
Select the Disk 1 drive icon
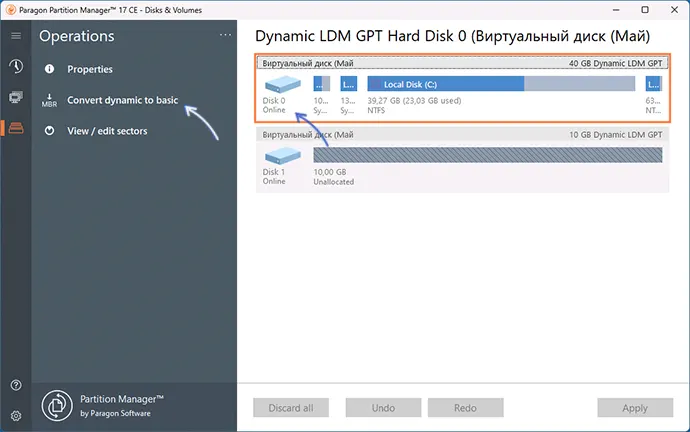coord(283,156)
